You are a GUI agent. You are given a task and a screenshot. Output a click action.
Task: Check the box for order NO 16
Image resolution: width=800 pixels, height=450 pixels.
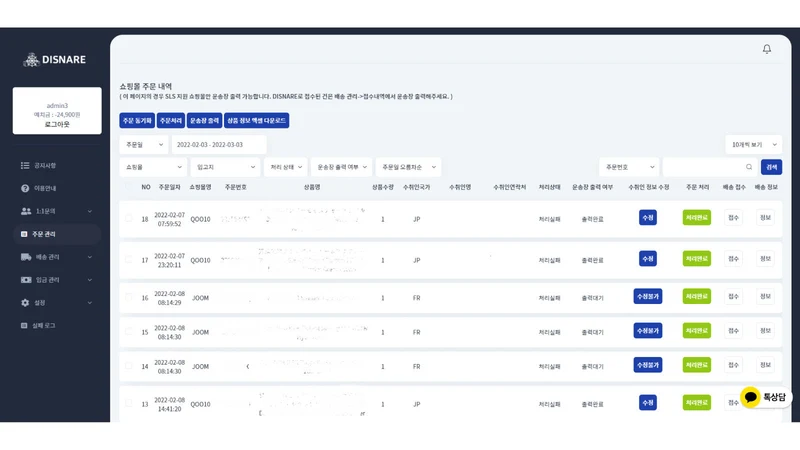[x=129, y=297]
